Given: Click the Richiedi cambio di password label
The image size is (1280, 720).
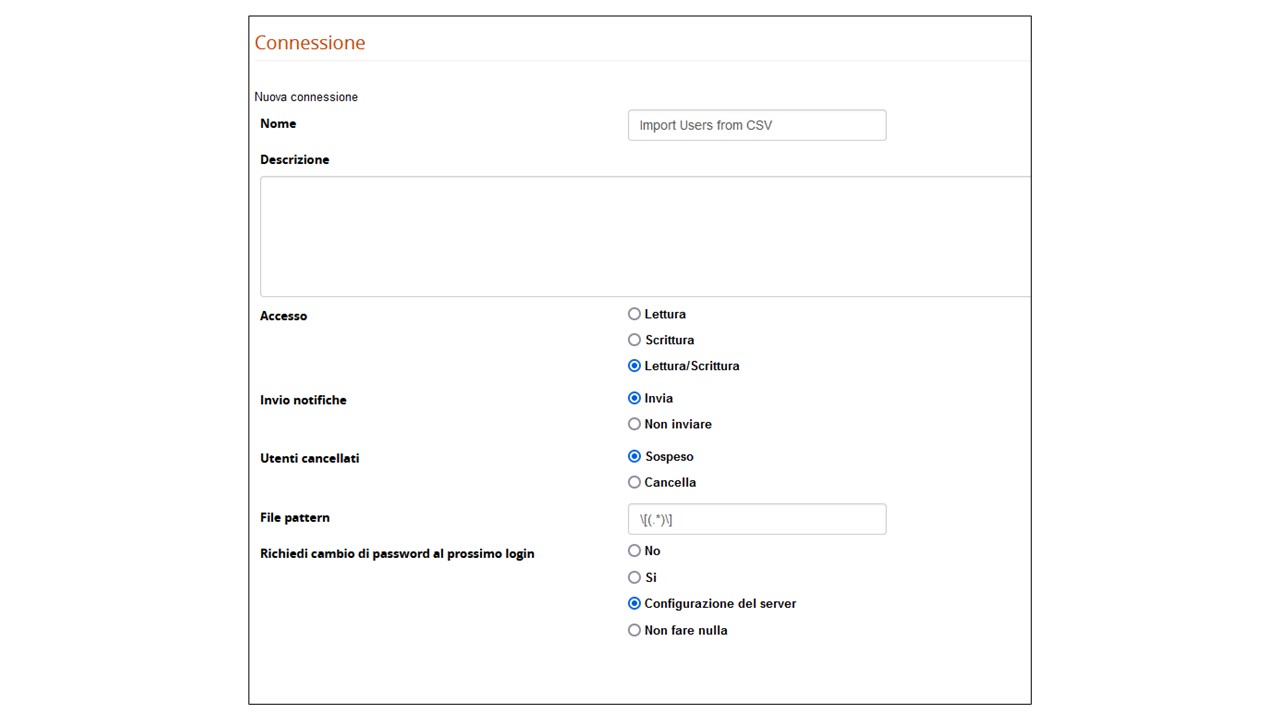Looking at the screenshot, I should (397, 554).
